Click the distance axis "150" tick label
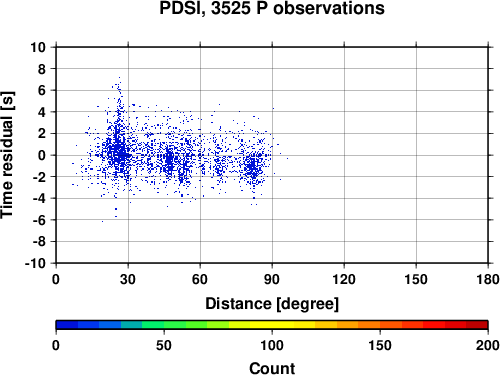The height and width of the screenshot is (375, 500). tap(416, 279)
